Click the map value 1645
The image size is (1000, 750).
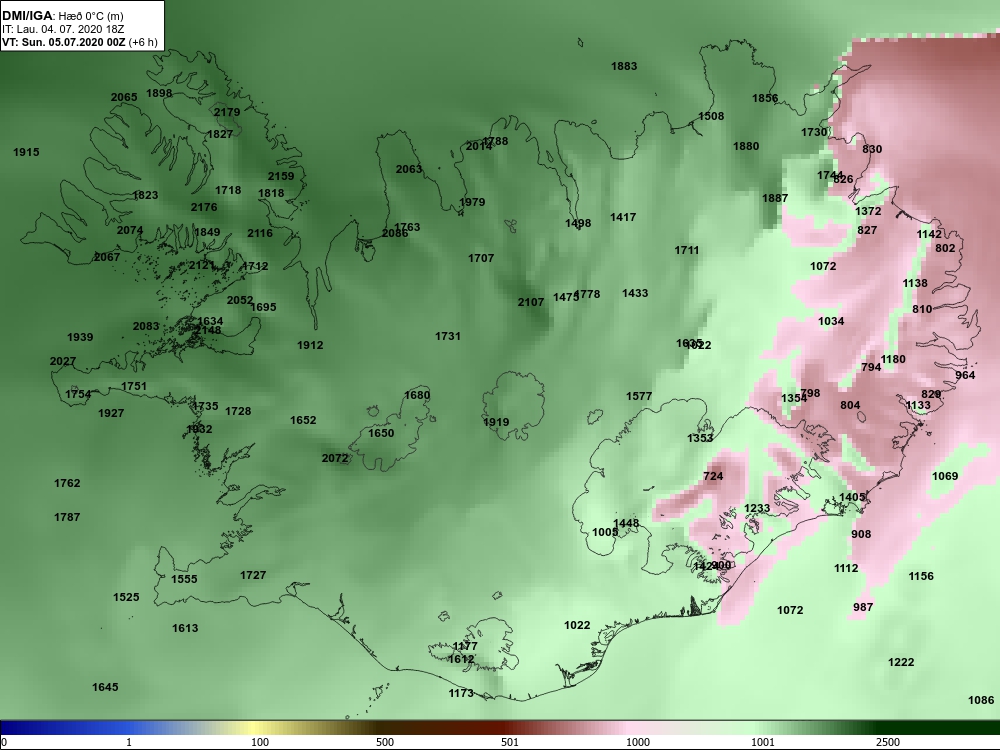(x=105, y=688)
